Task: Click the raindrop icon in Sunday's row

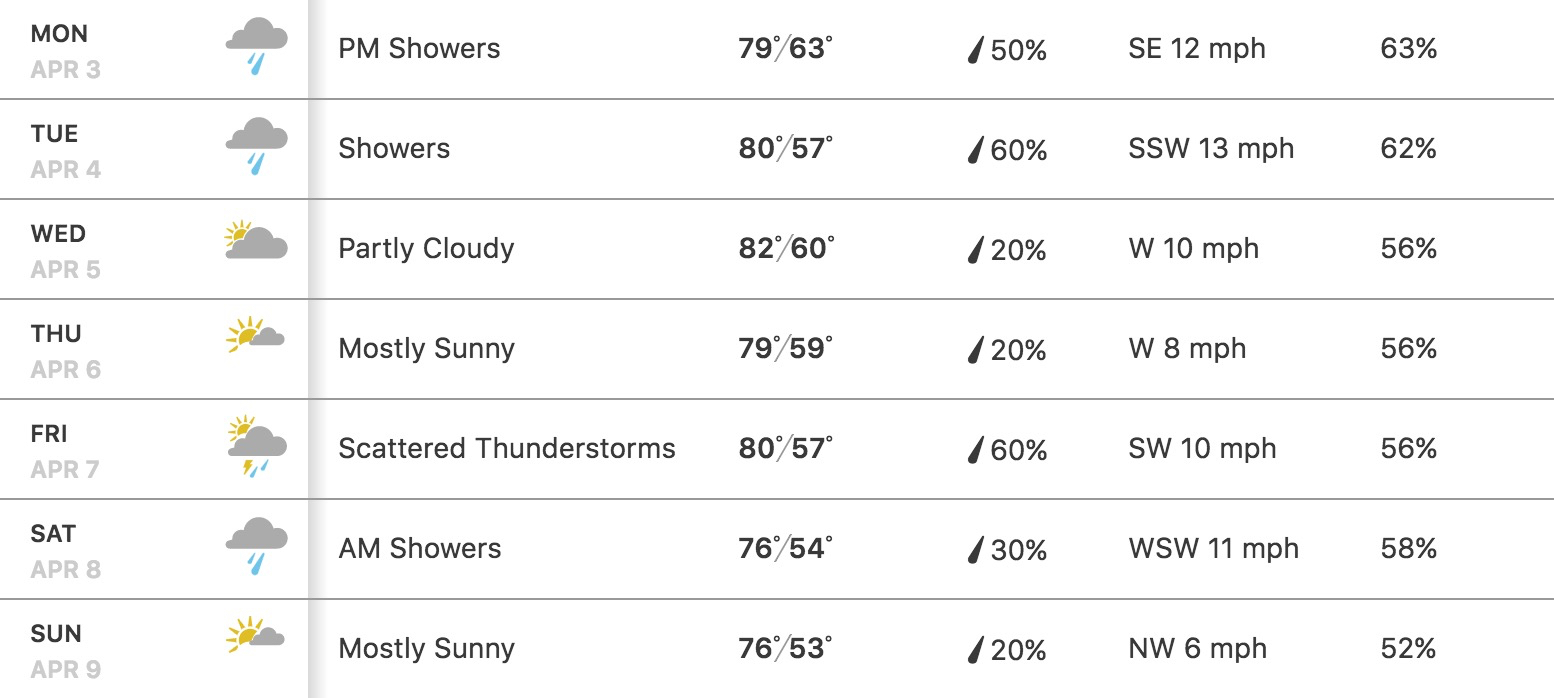Action: click(976, 650)
